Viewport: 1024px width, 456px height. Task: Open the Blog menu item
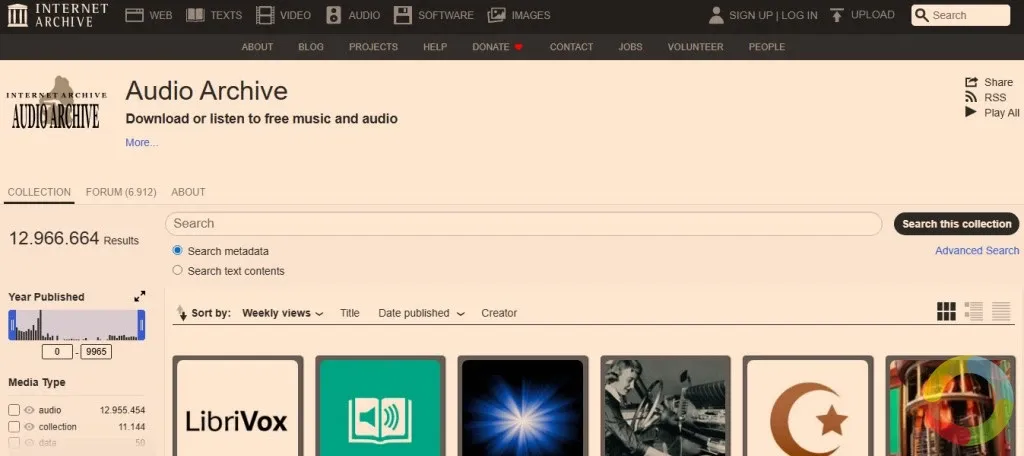coord(311,47)
